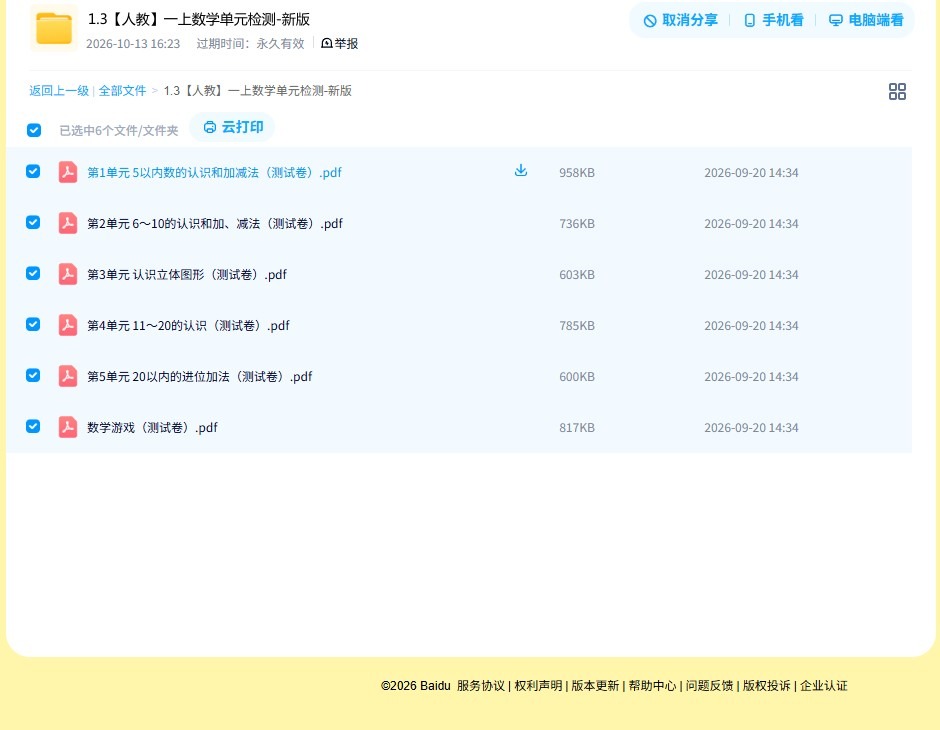Go back with 返回上一级 link
Image resolution: width=940 pixels, height=730 pixels.
(59, 91)
